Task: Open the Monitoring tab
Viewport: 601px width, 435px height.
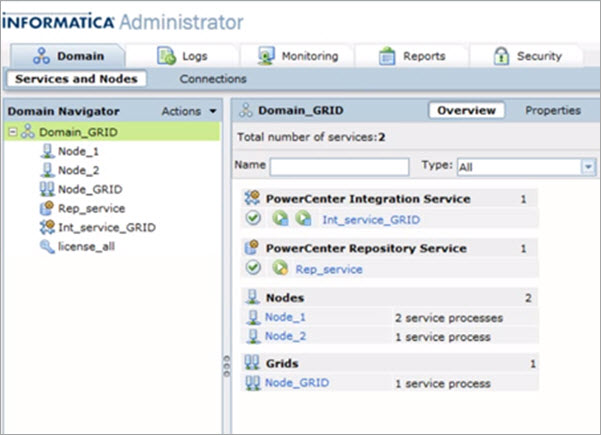Action: (297, 56)
